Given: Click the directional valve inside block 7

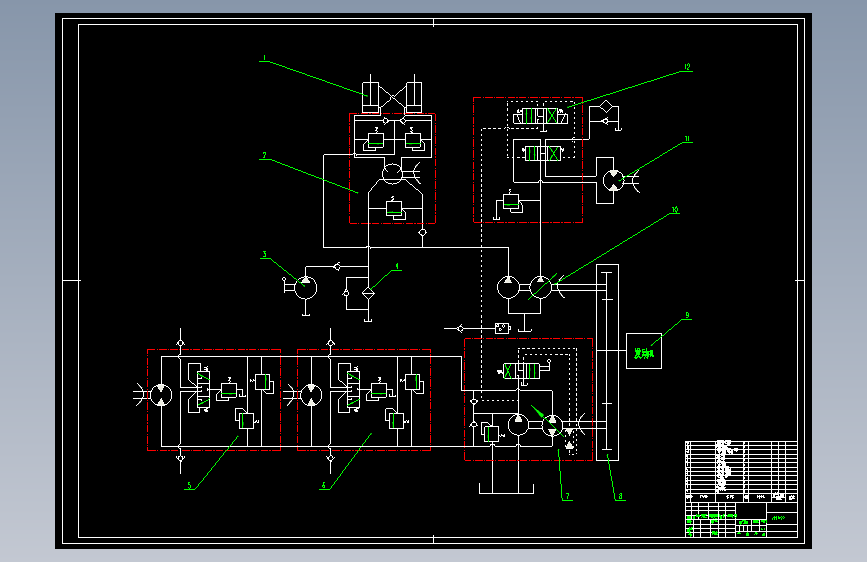Looking at the screenshot, I should (523, 371).
